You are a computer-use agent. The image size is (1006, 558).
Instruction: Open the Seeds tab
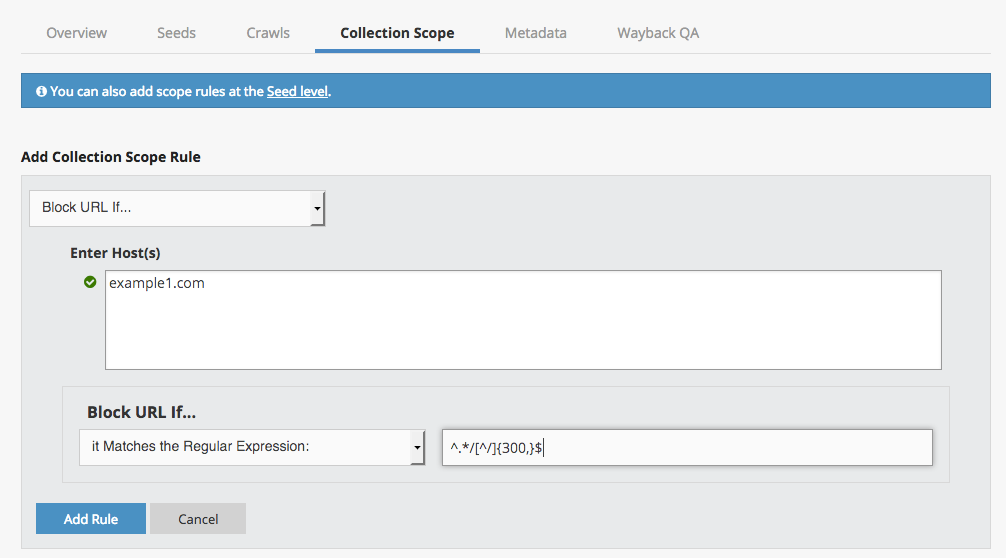[176, 33]
